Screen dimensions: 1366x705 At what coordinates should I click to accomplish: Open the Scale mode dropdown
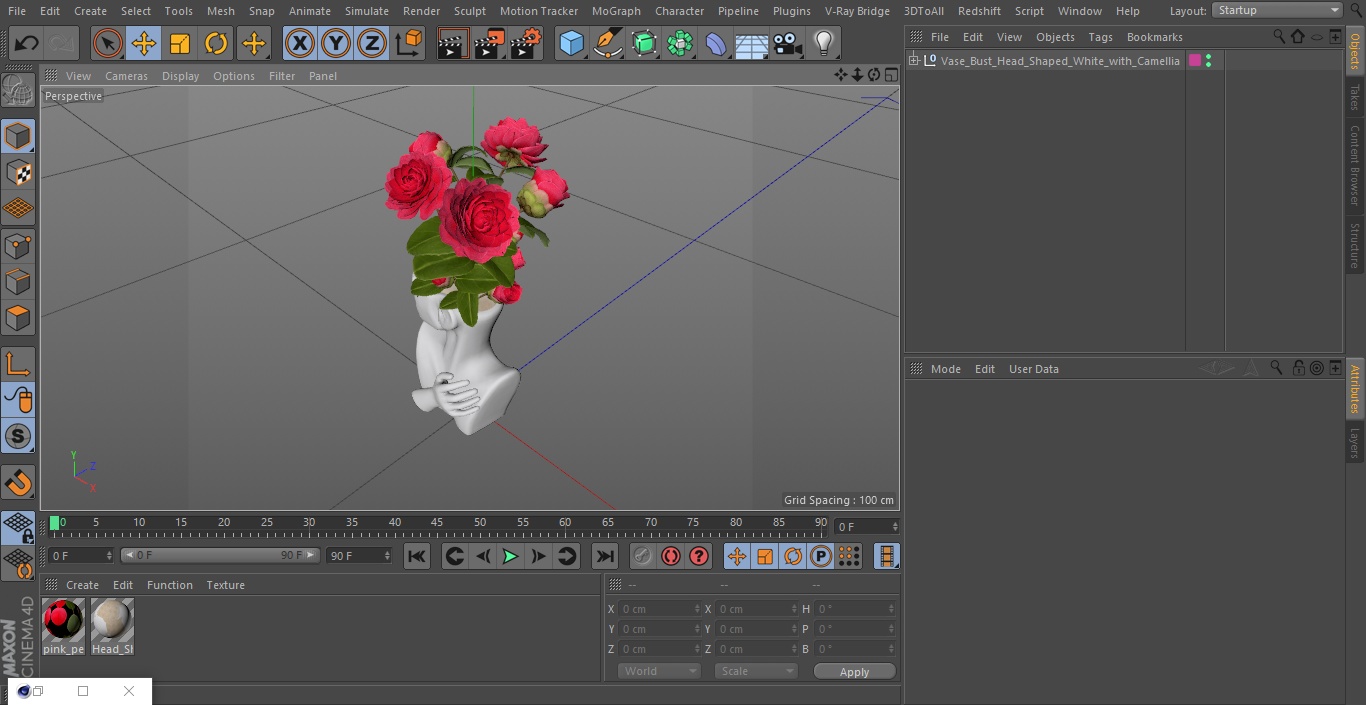(756, 671)
